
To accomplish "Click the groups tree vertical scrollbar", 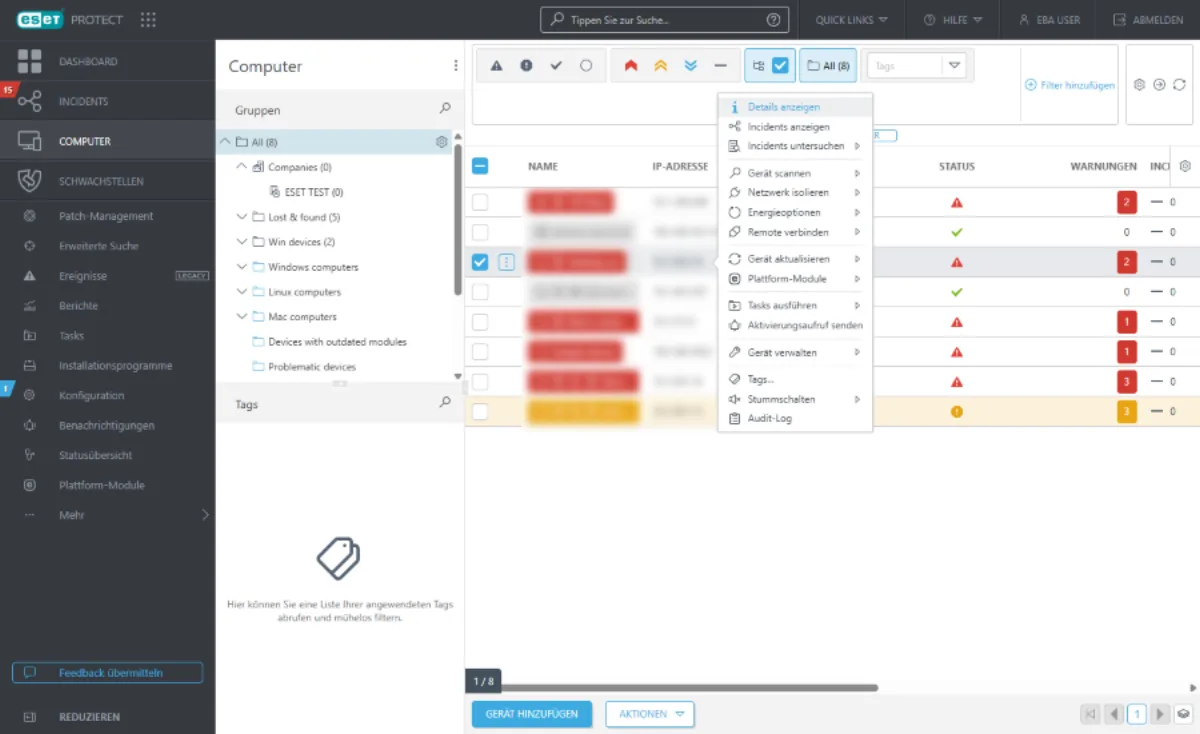I will pyautogui.click(x=458, y=218).
